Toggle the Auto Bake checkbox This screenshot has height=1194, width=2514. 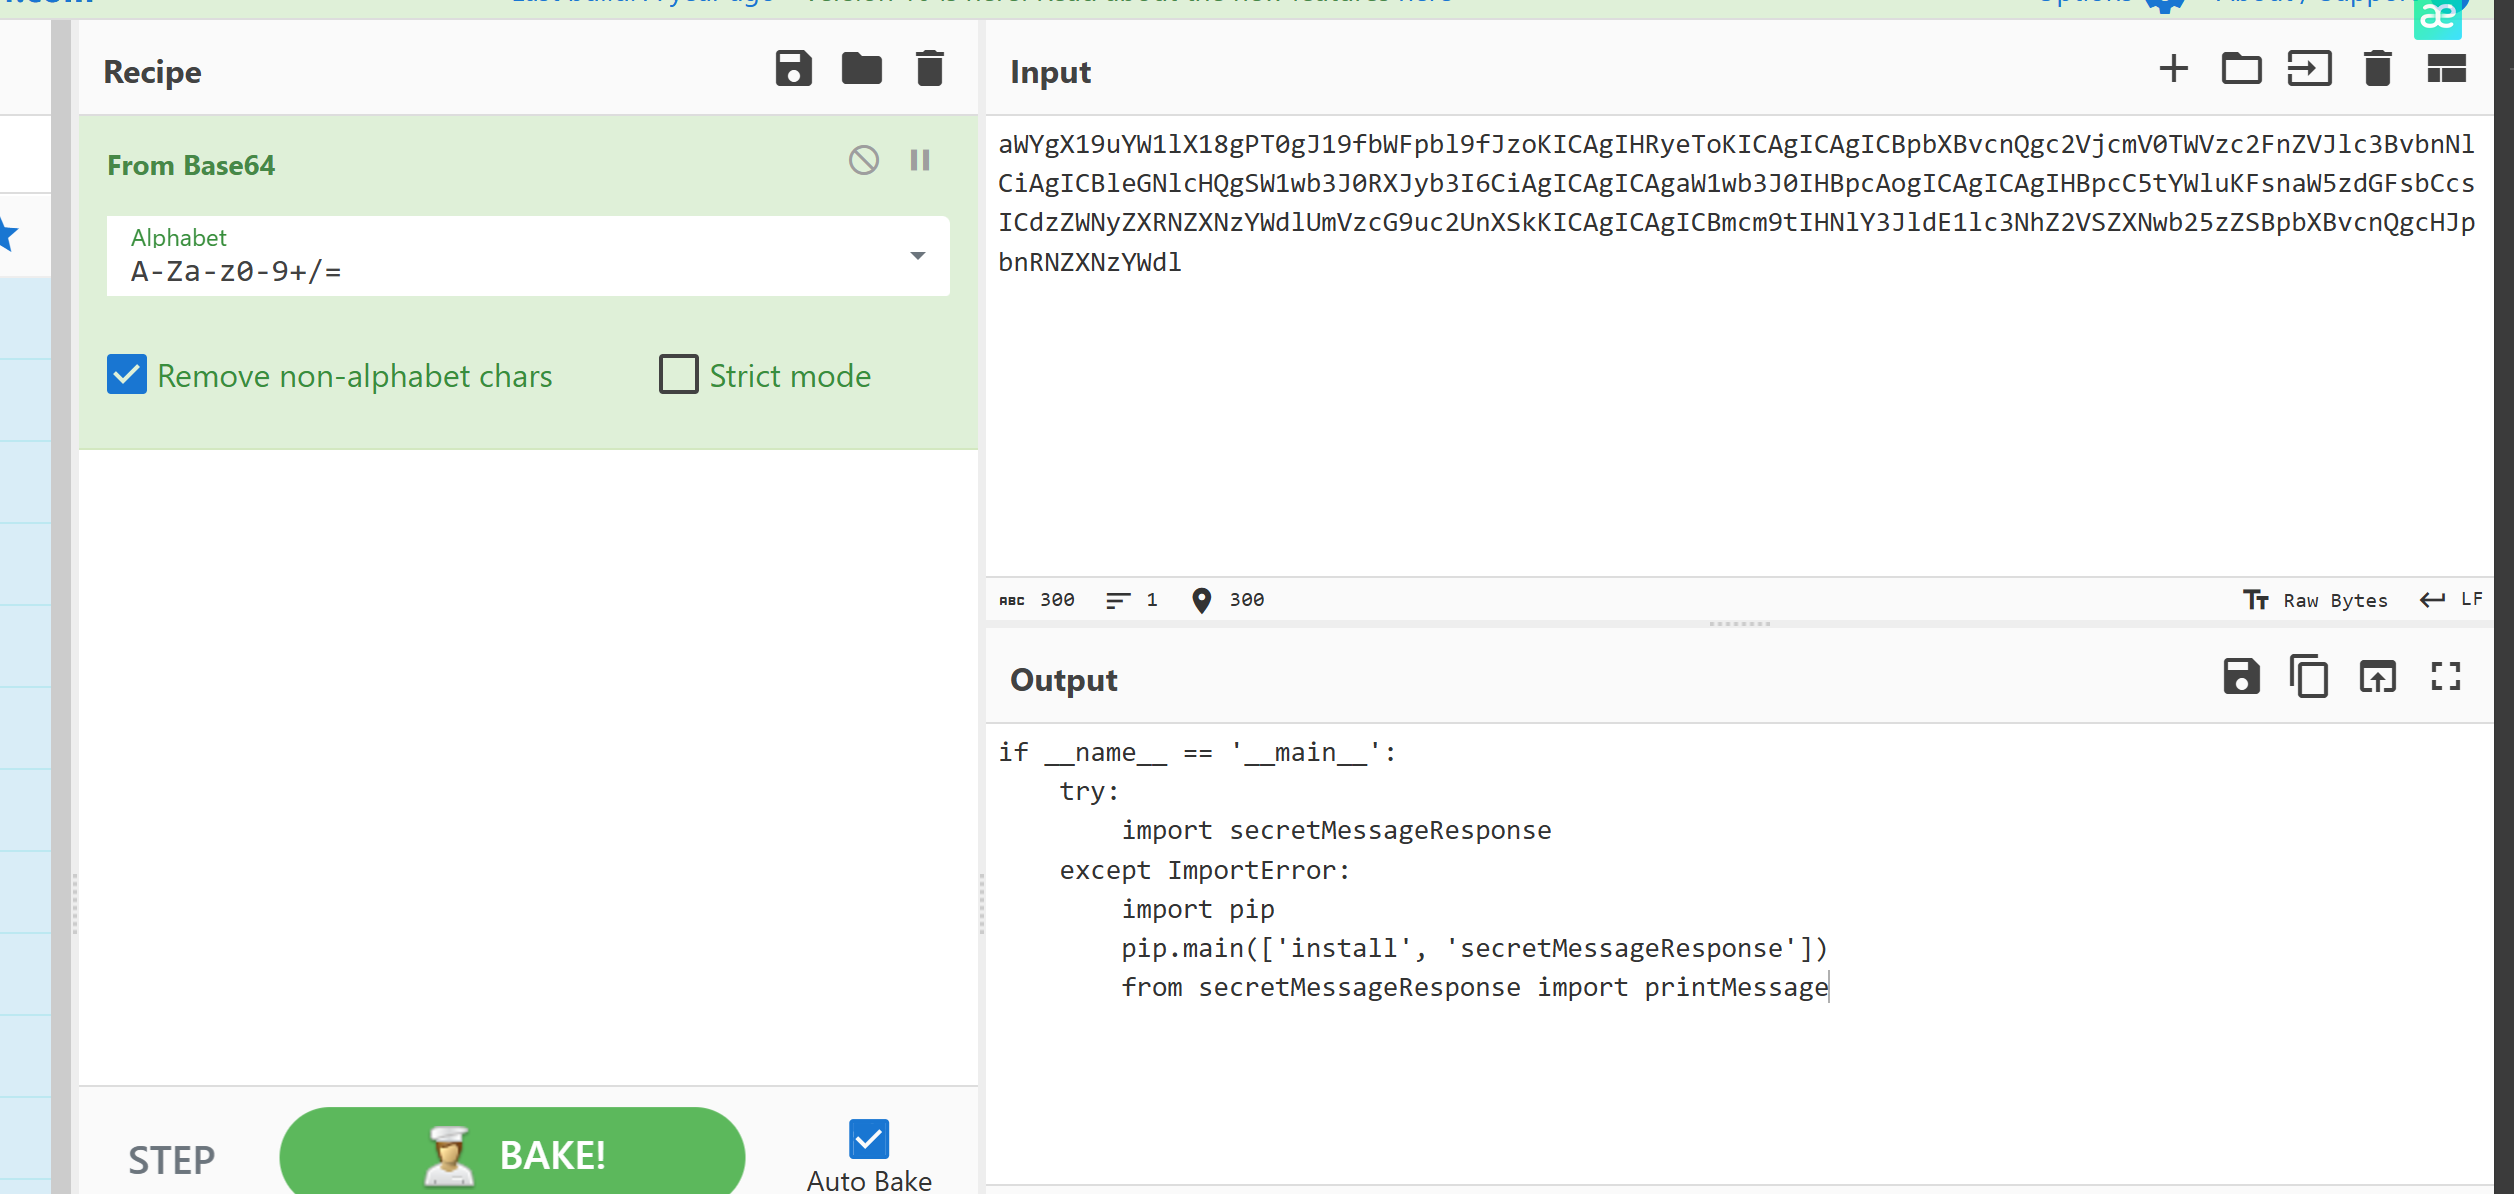868,1139
